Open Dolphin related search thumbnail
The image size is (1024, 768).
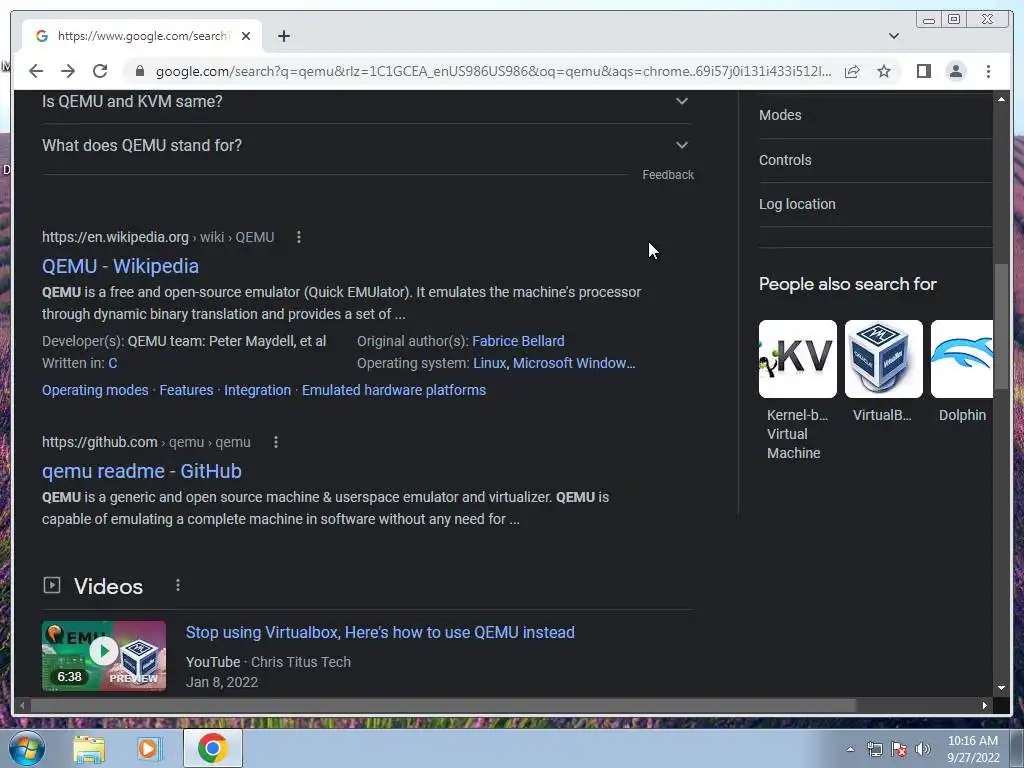pyautogui.click(x=962, y=359)
